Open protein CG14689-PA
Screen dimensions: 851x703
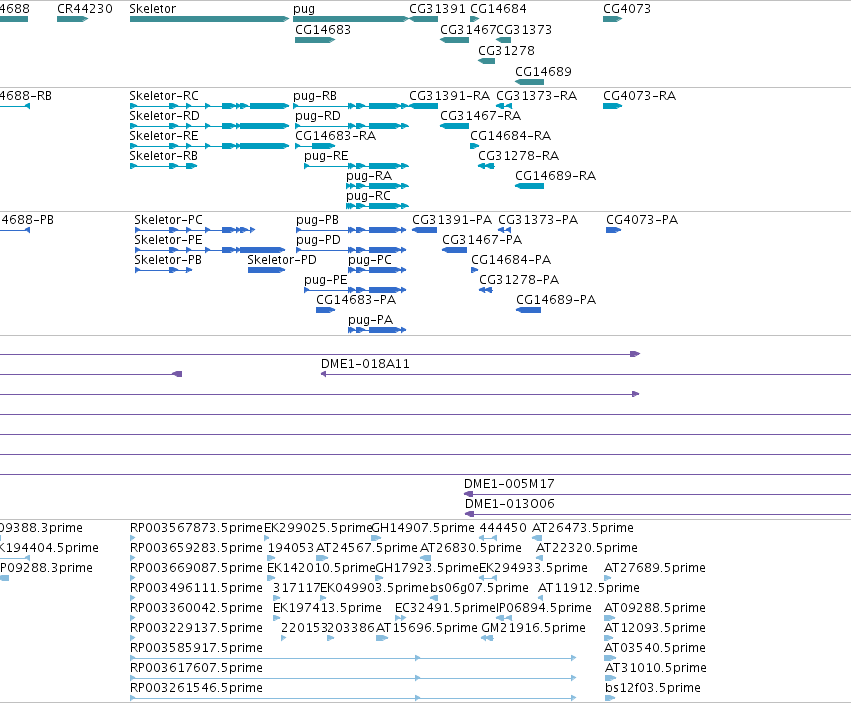tap(529, 311)
